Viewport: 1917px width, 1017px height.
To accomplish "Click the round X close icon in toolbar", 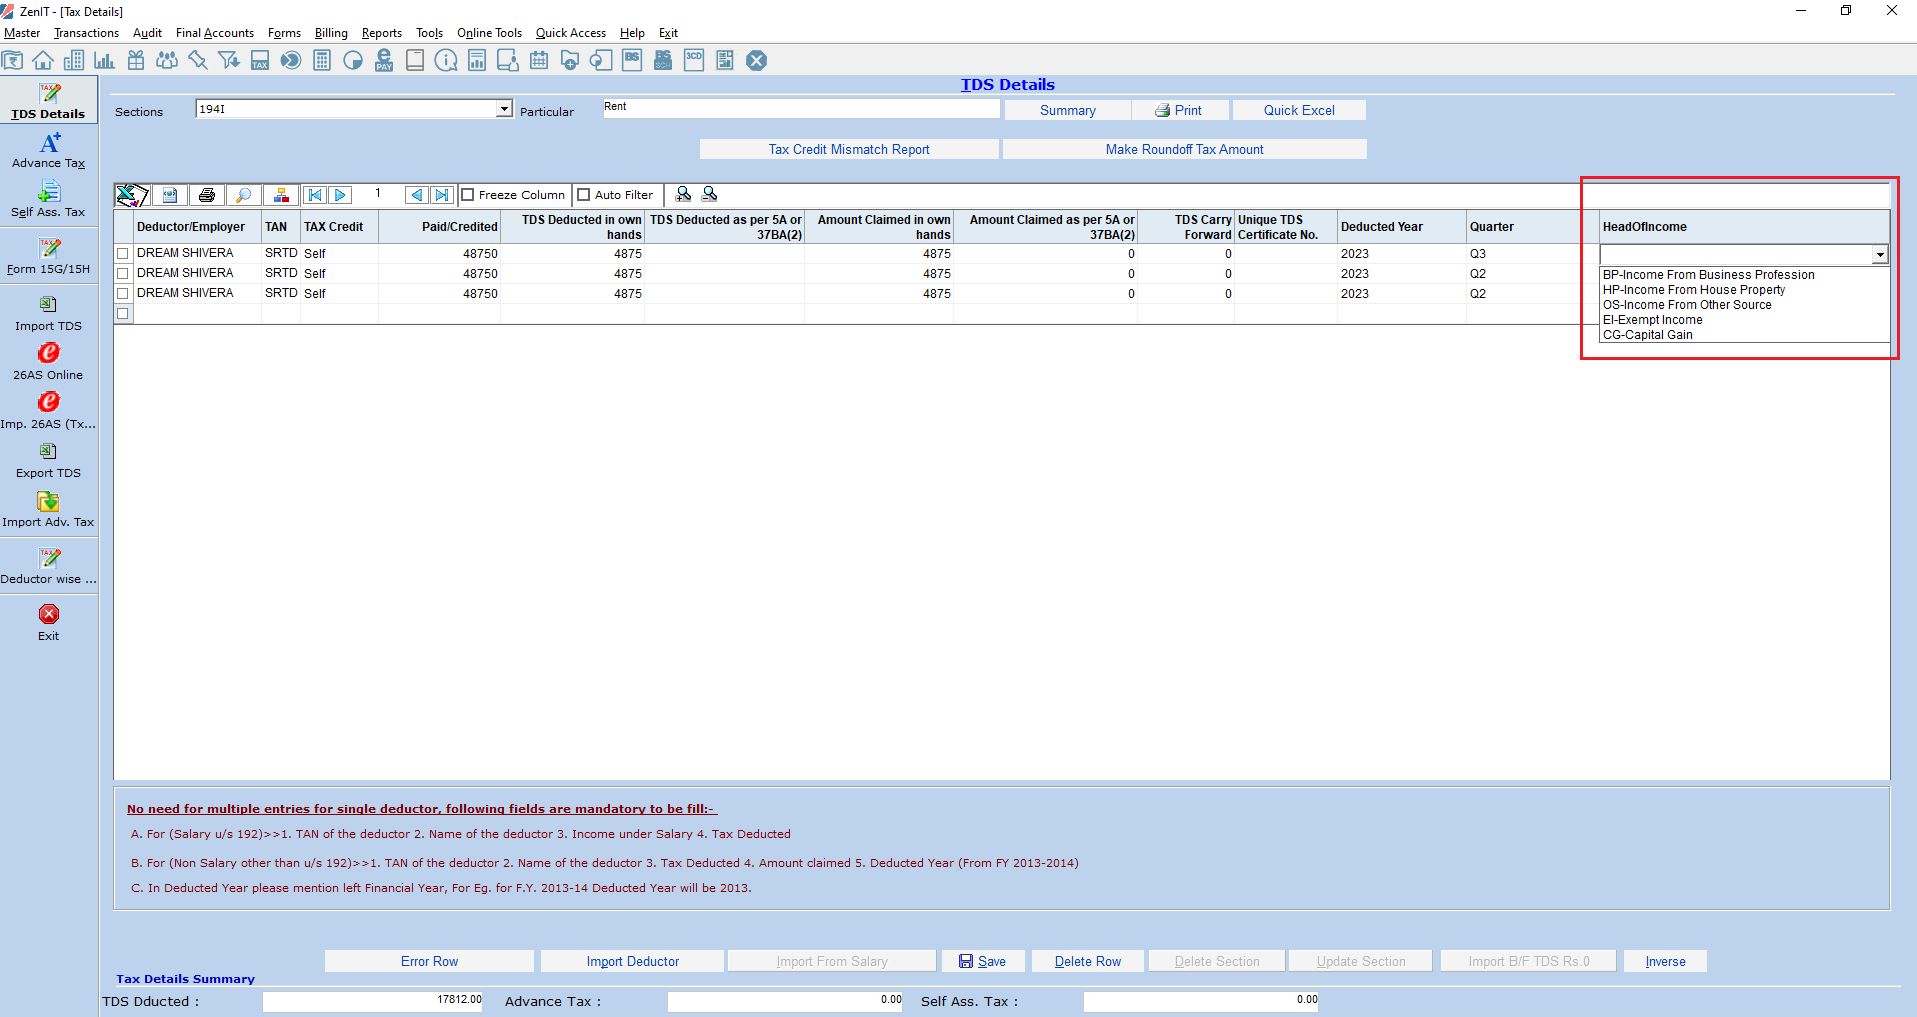I will [x=757, y=60].
